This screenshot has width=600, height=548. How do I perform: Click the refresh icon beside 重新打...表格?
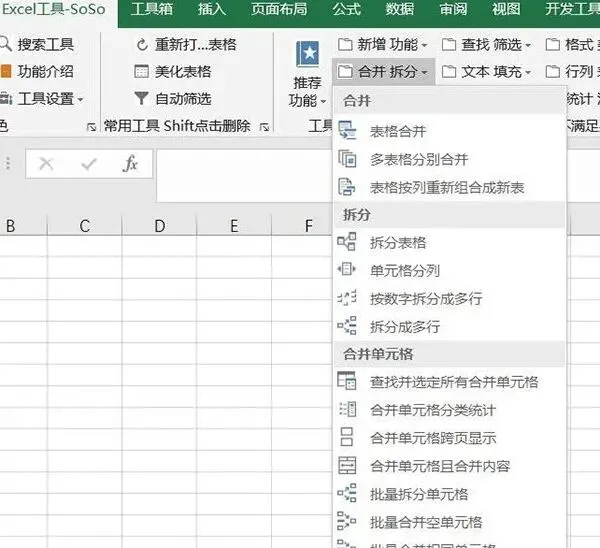[x=142, y=45]
